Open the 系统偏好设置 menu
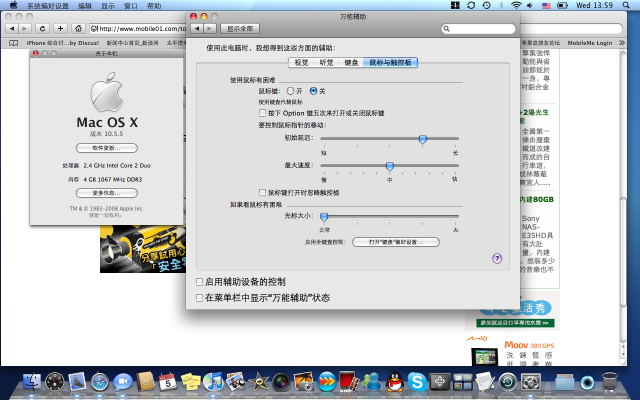Viewport: 640px width, 400px height. pyautogui.click(x=48, y=6)
